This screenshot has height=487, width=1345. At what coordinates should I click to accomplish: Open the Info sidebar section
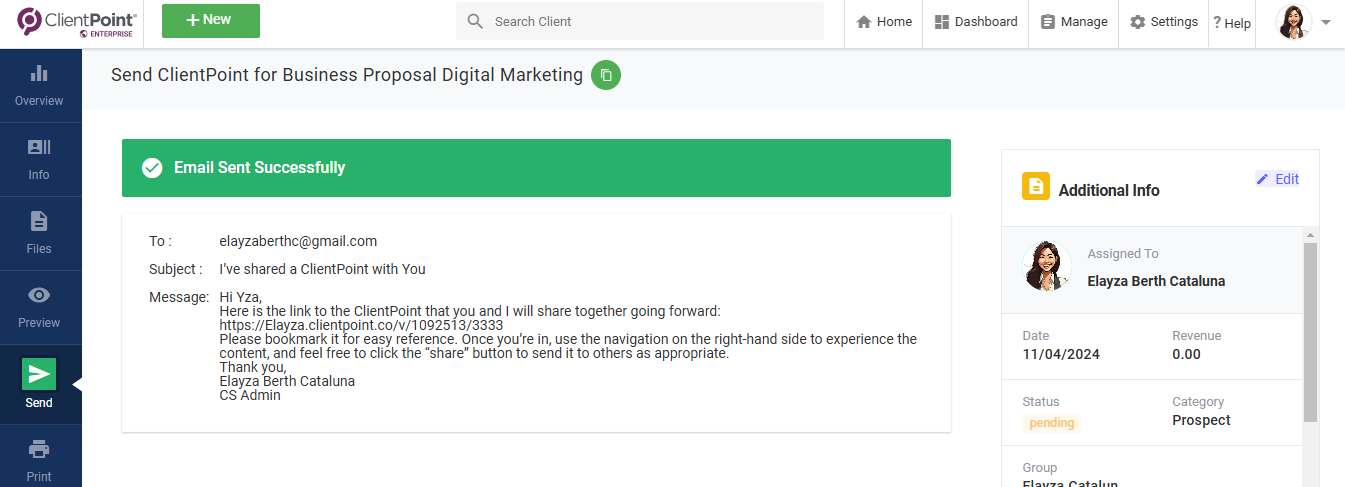pos(39,160)
